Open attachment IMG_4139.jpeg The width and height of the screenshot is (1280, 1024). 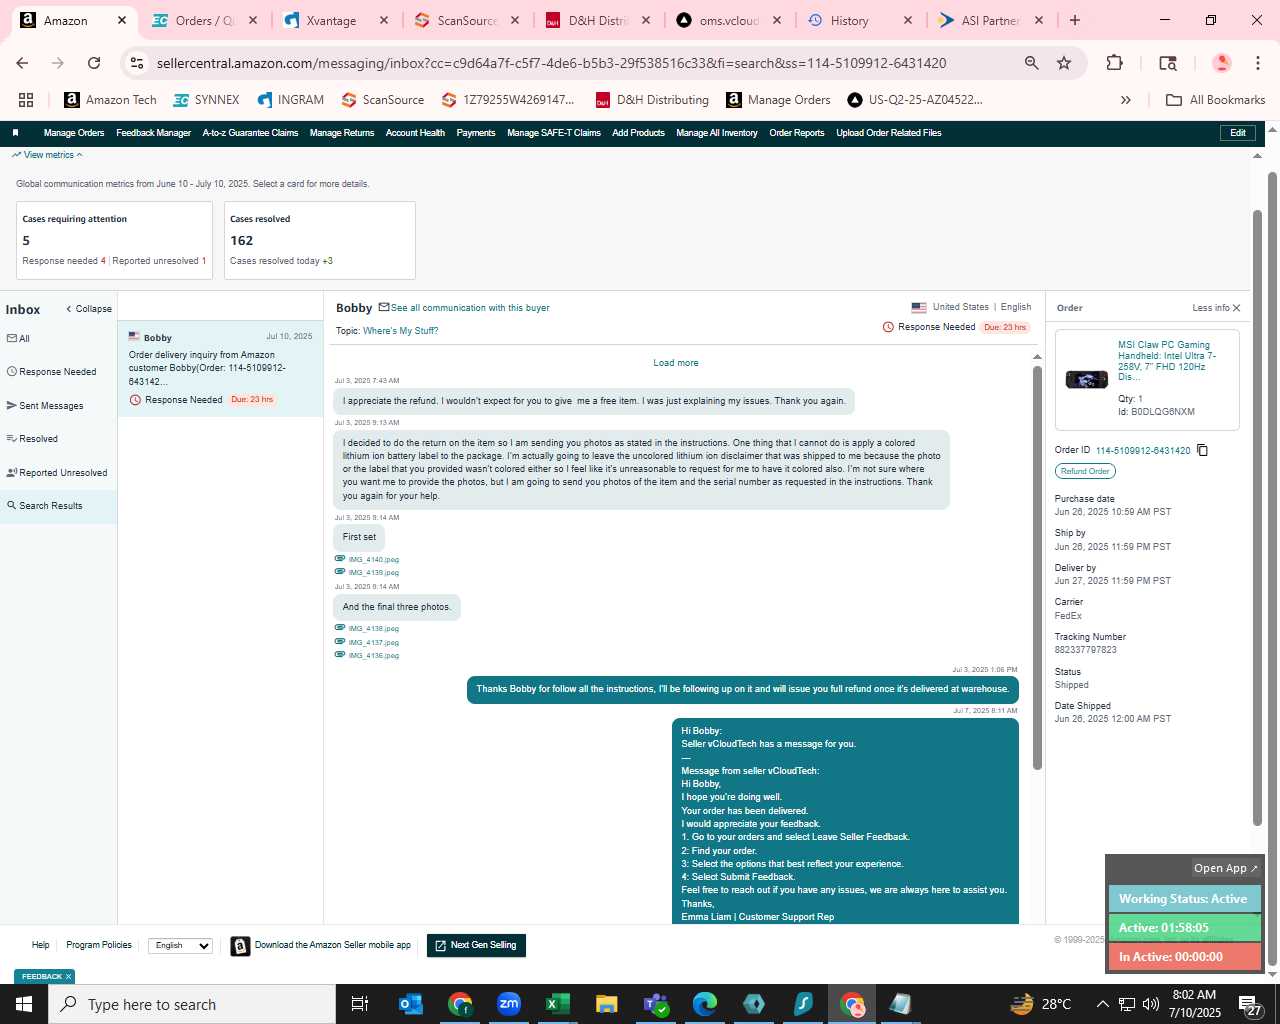[373, 573]
